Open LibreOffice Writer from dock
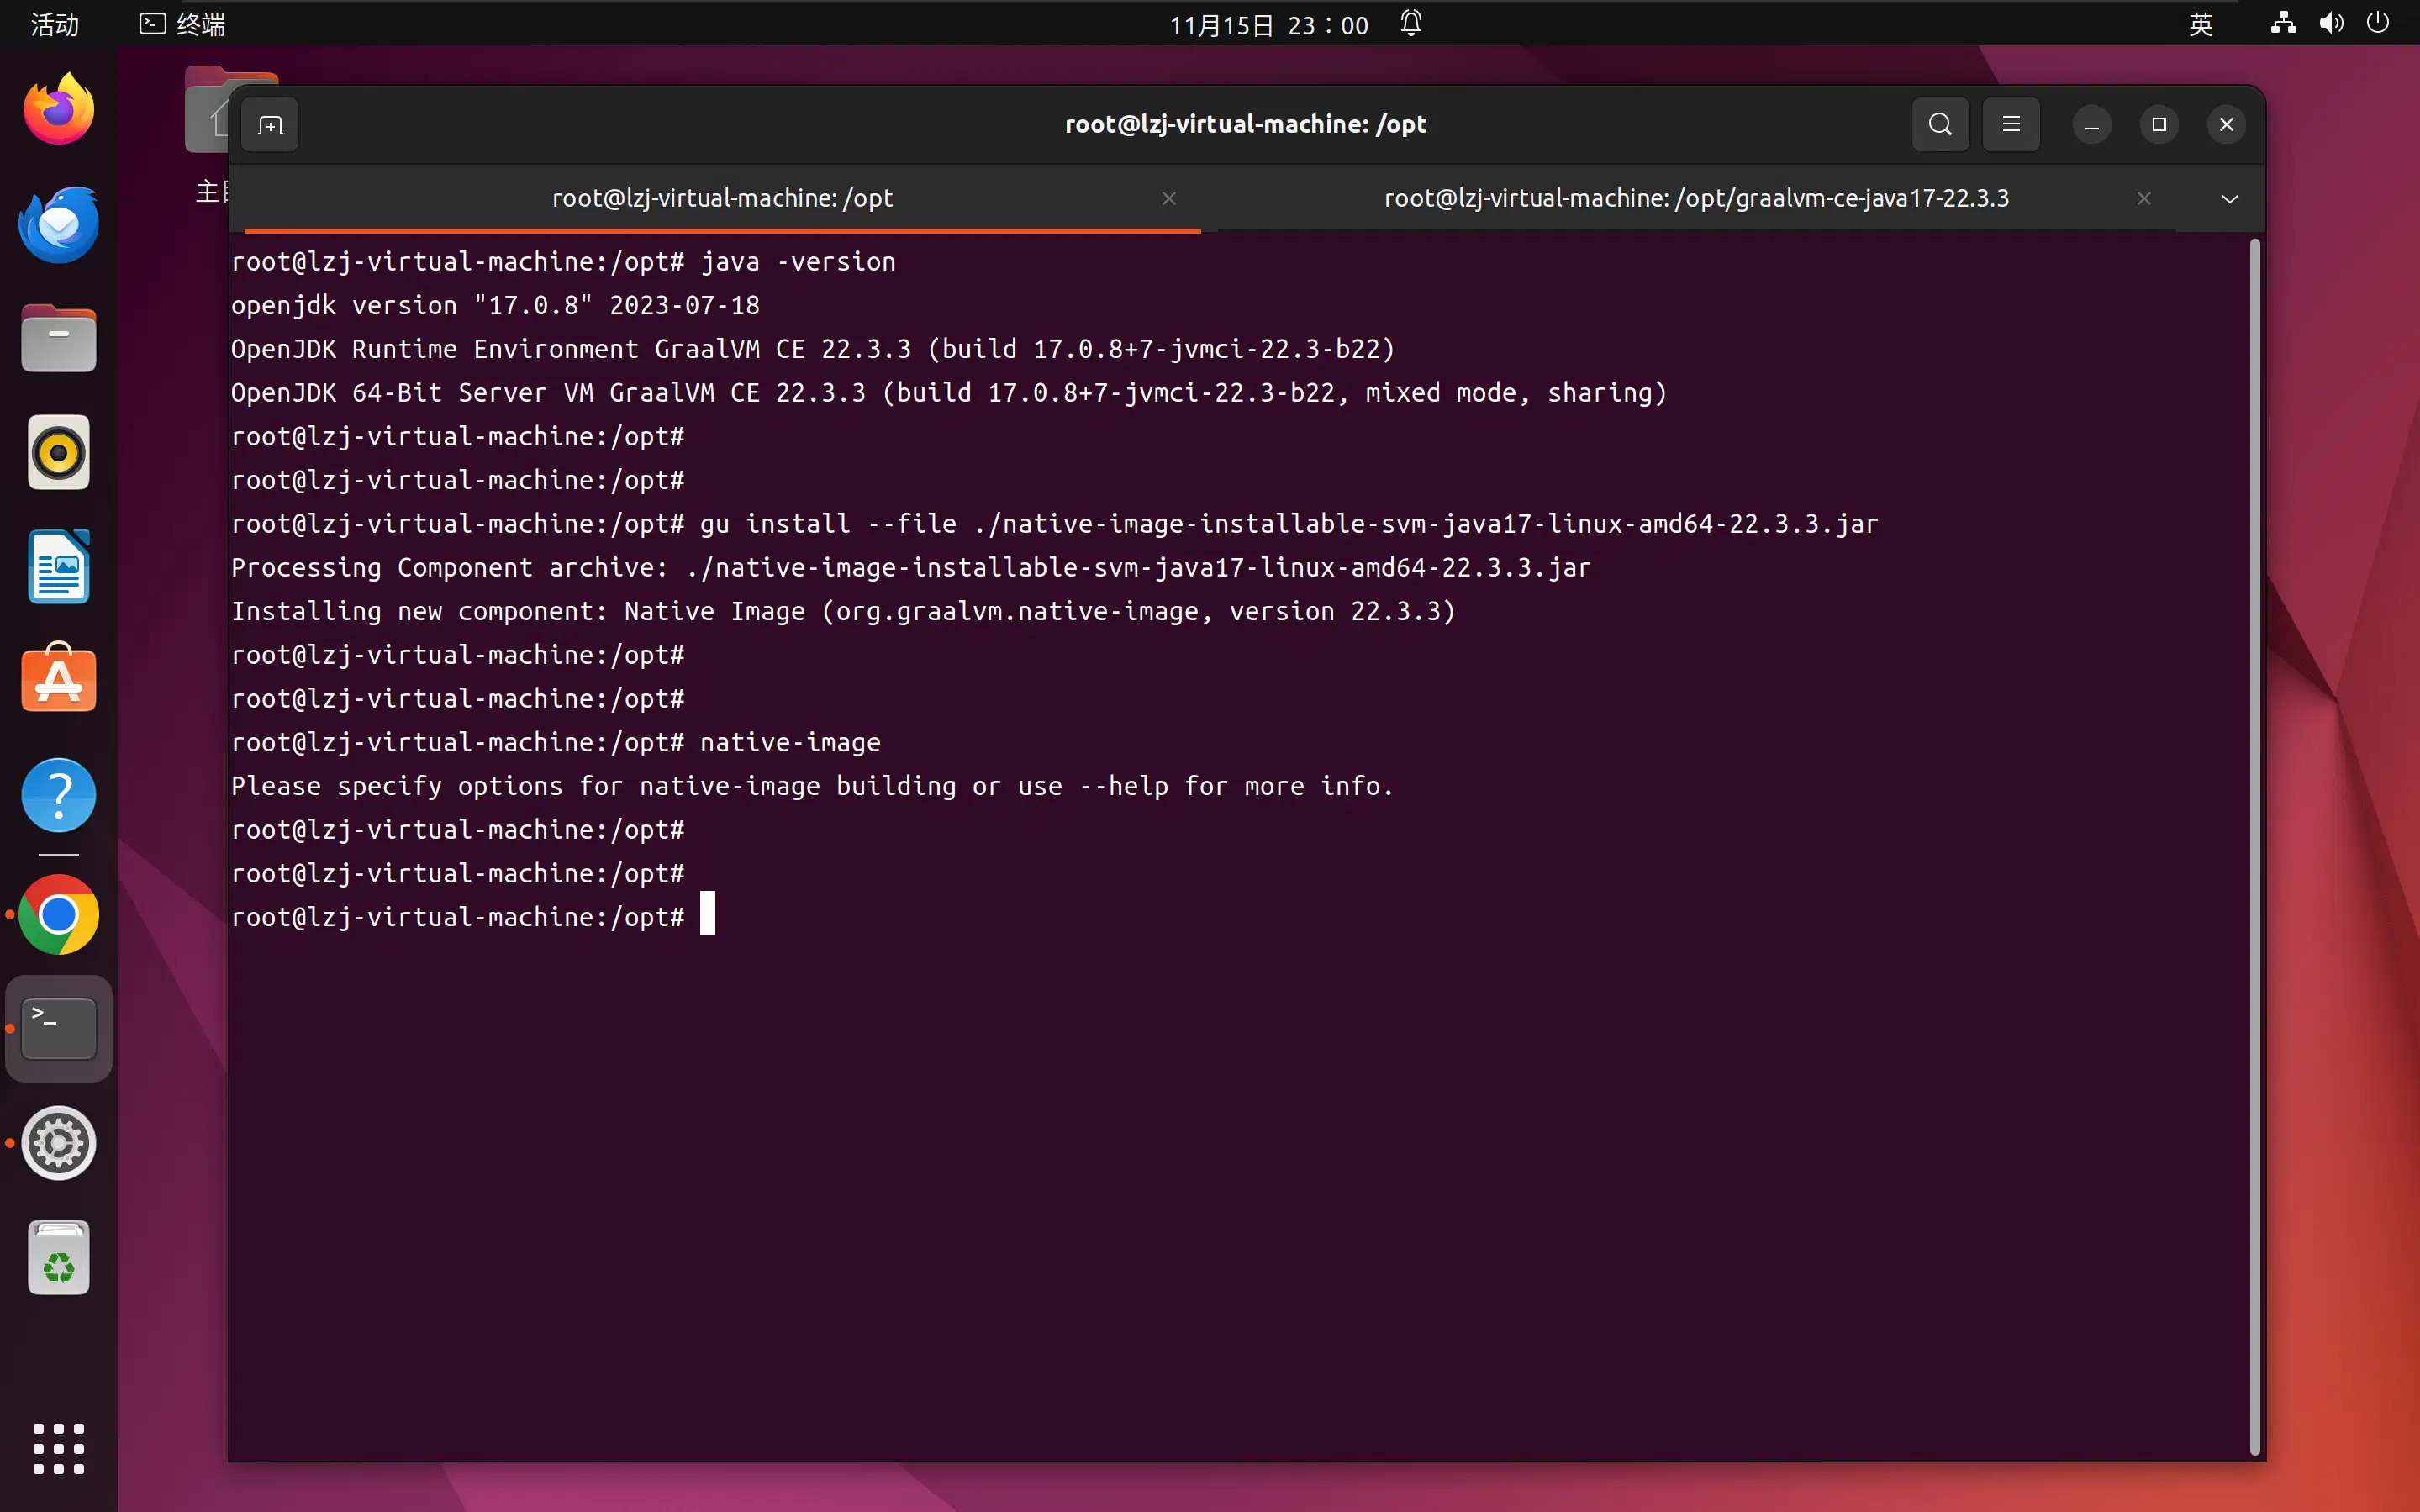 [x=59, y=567]
